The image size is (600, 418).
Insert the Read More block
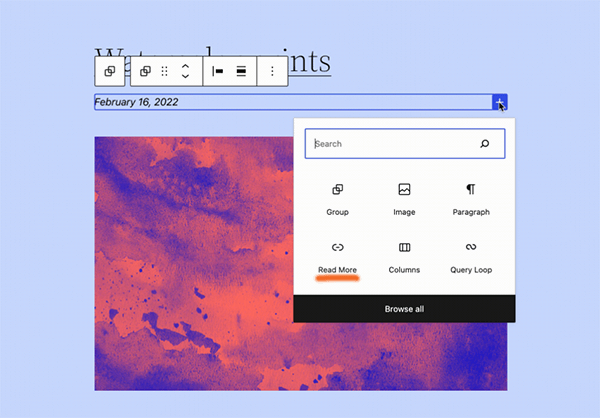(x=338, y=258)
